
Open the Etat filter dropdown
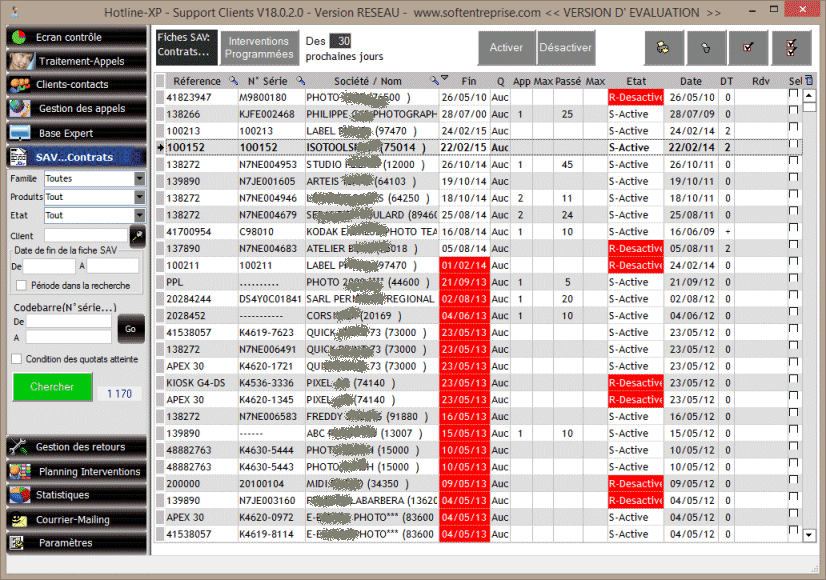click(139, 215)
